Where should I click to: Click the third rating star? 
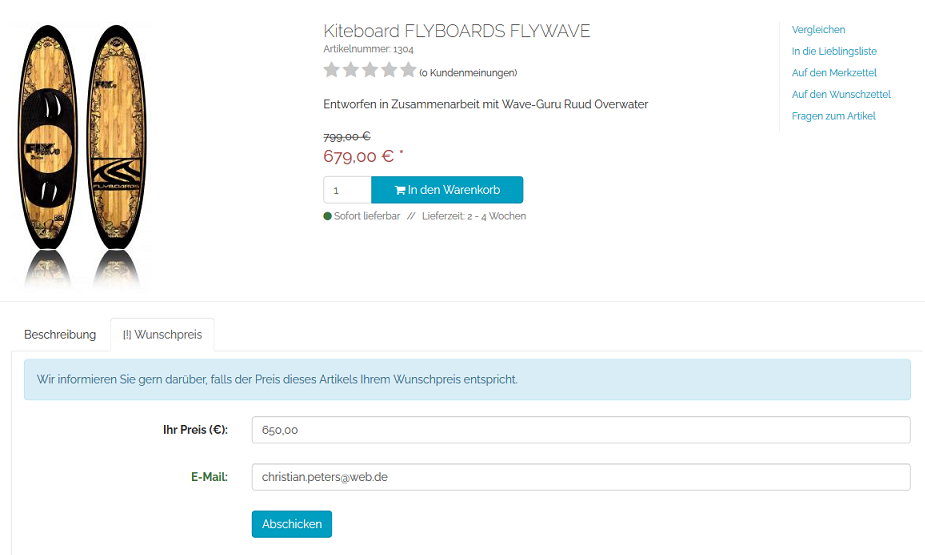click(370, 70)
